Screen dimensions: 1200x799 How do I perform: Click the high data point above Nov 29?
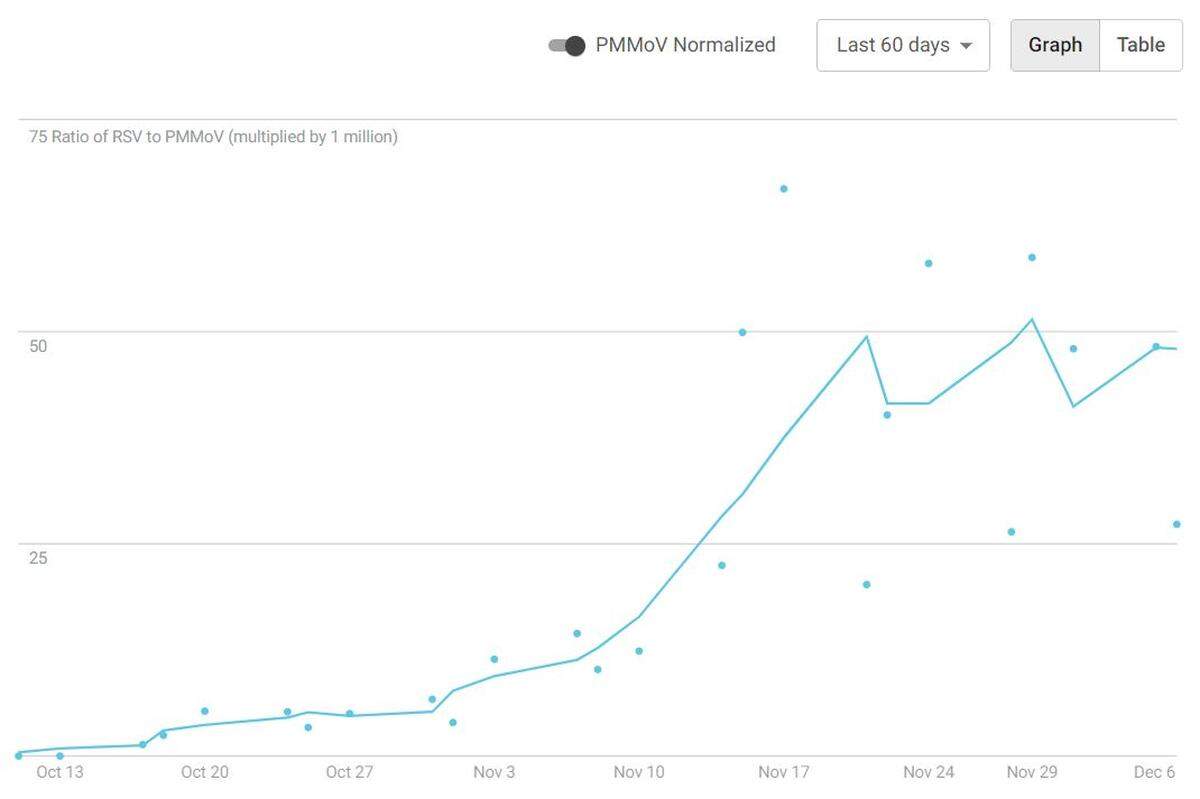[1032, 258]
